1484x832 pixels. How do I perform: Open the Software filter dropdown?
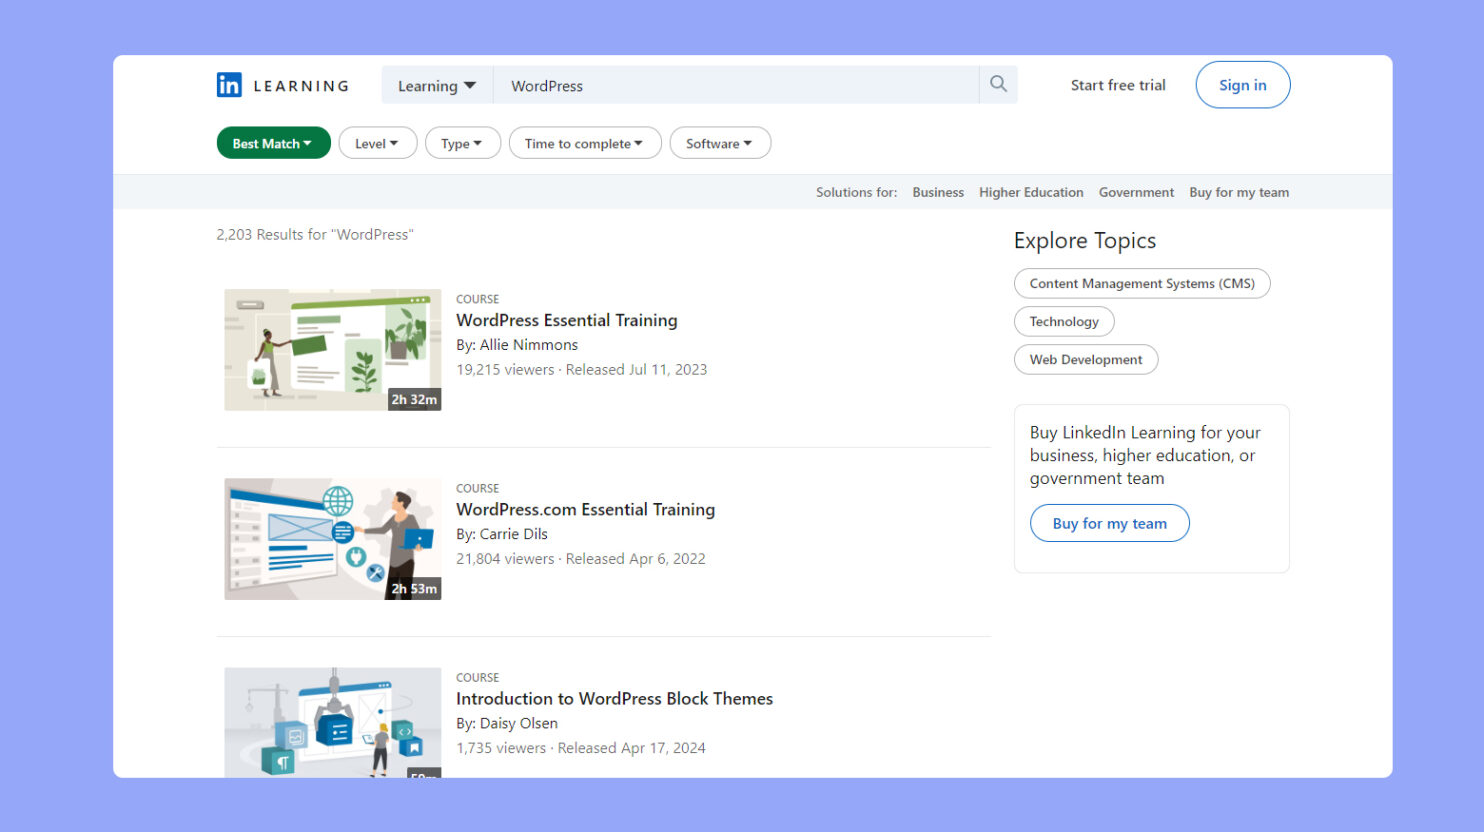click(x=720, y=143)
